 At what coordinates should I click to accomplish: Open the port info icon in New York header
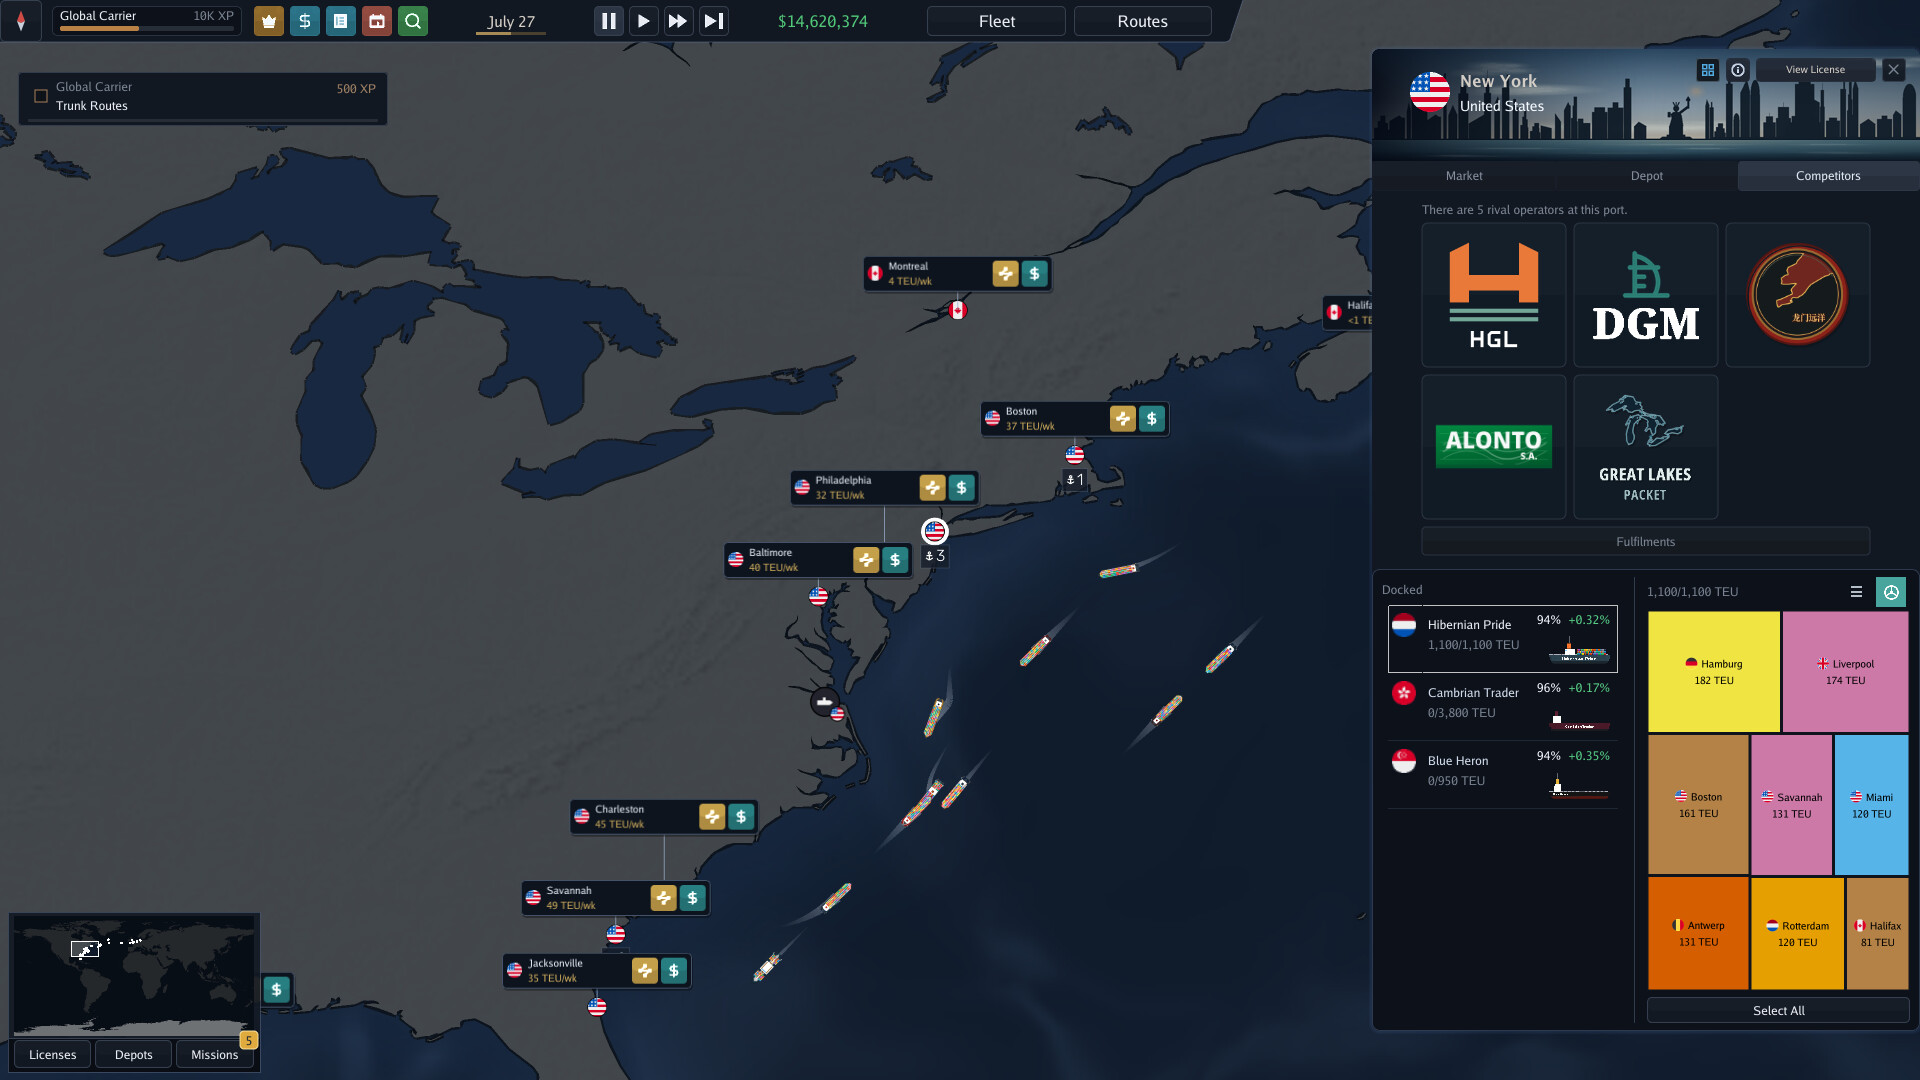1738,70
